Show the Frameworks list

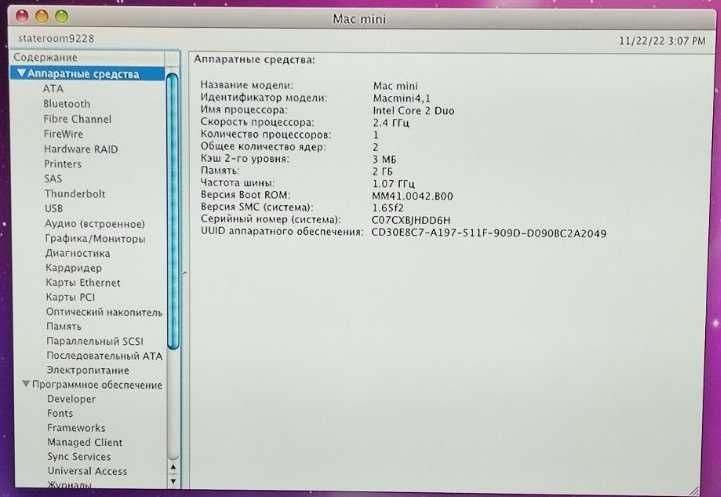pos(76,428)
